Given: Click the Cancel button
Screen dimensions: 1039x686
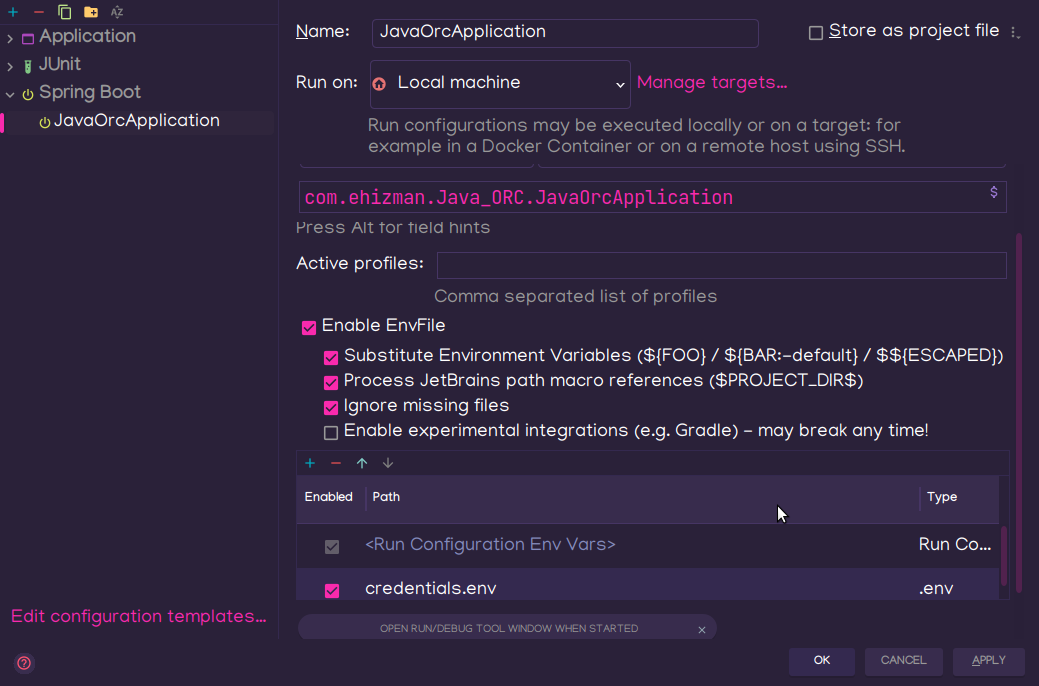Looking at the screenshot, I should coord(903,661).
